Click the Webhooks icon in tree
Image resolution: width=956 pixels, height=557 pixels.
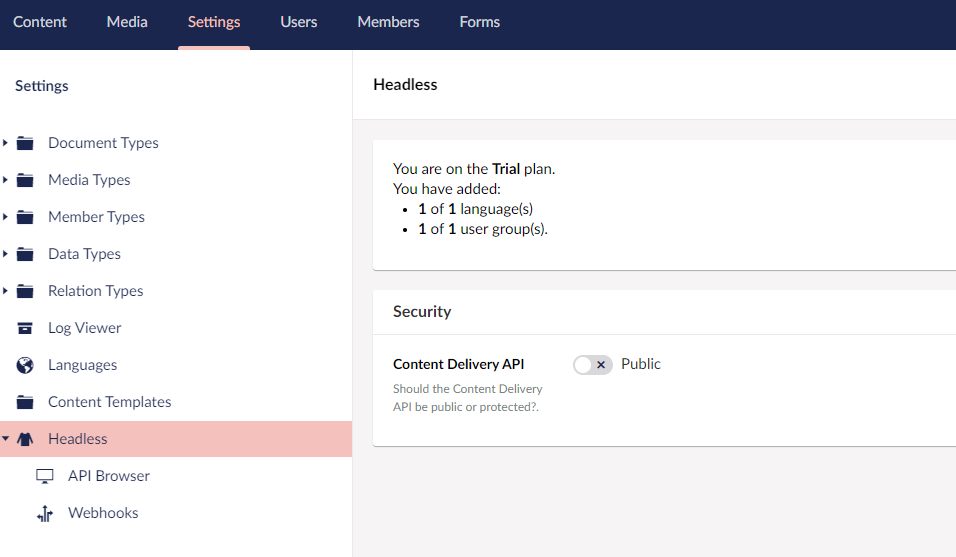45,513
